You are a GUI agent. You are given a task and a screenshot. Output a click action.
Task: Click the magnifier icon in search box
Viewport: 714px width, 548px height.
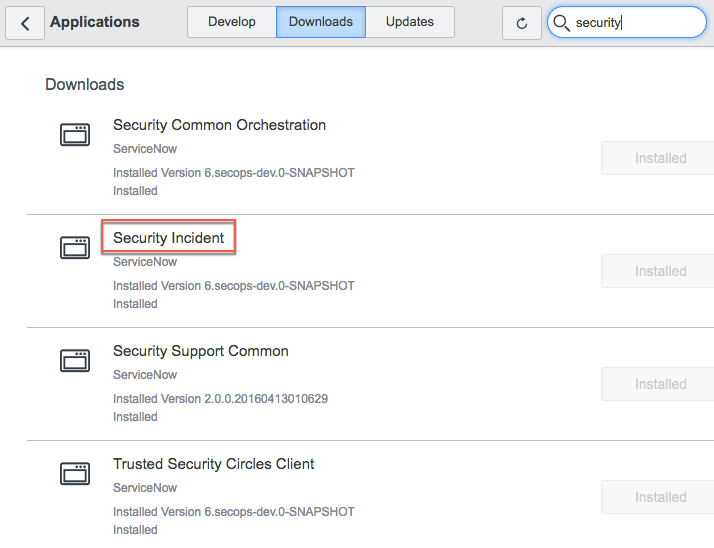point(561,23)
